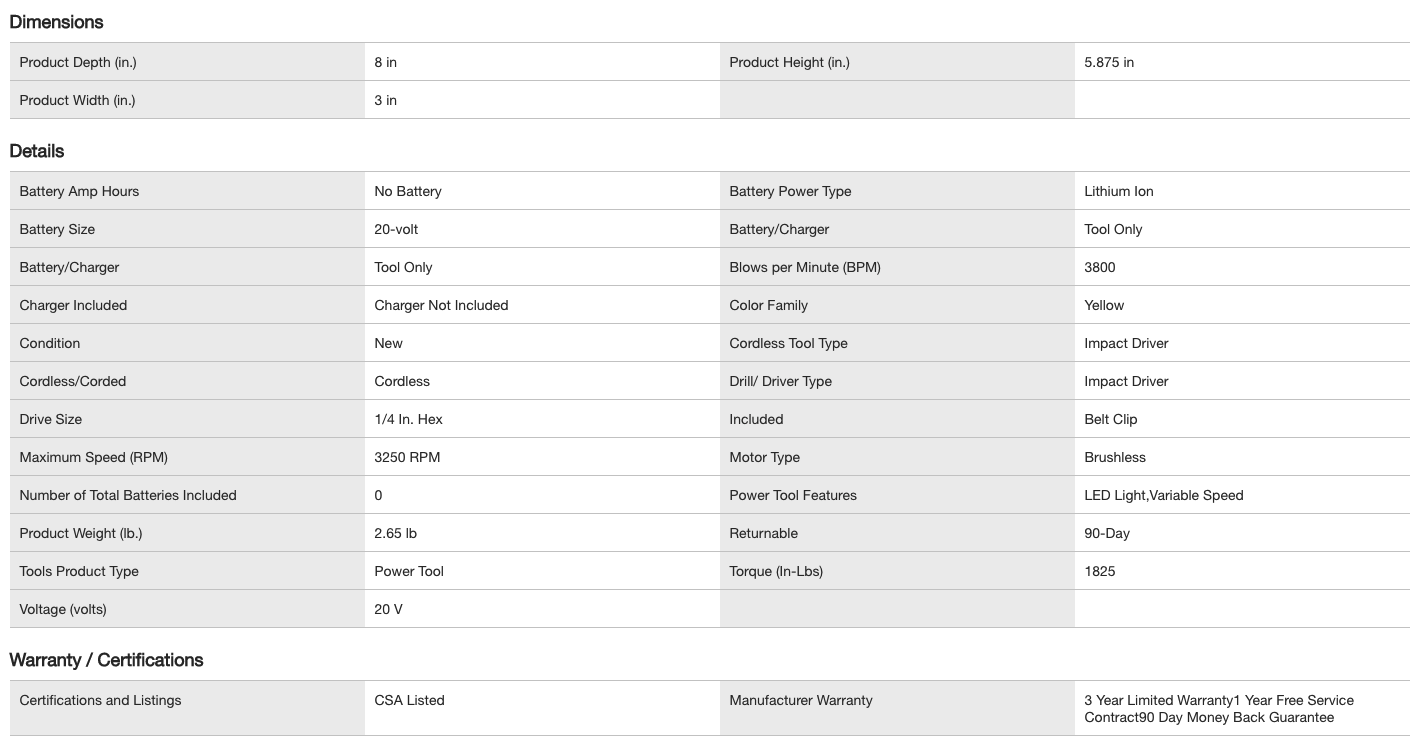
Task: Click the Warranty / Certifications heading
Action: click(x=106, y=660)
